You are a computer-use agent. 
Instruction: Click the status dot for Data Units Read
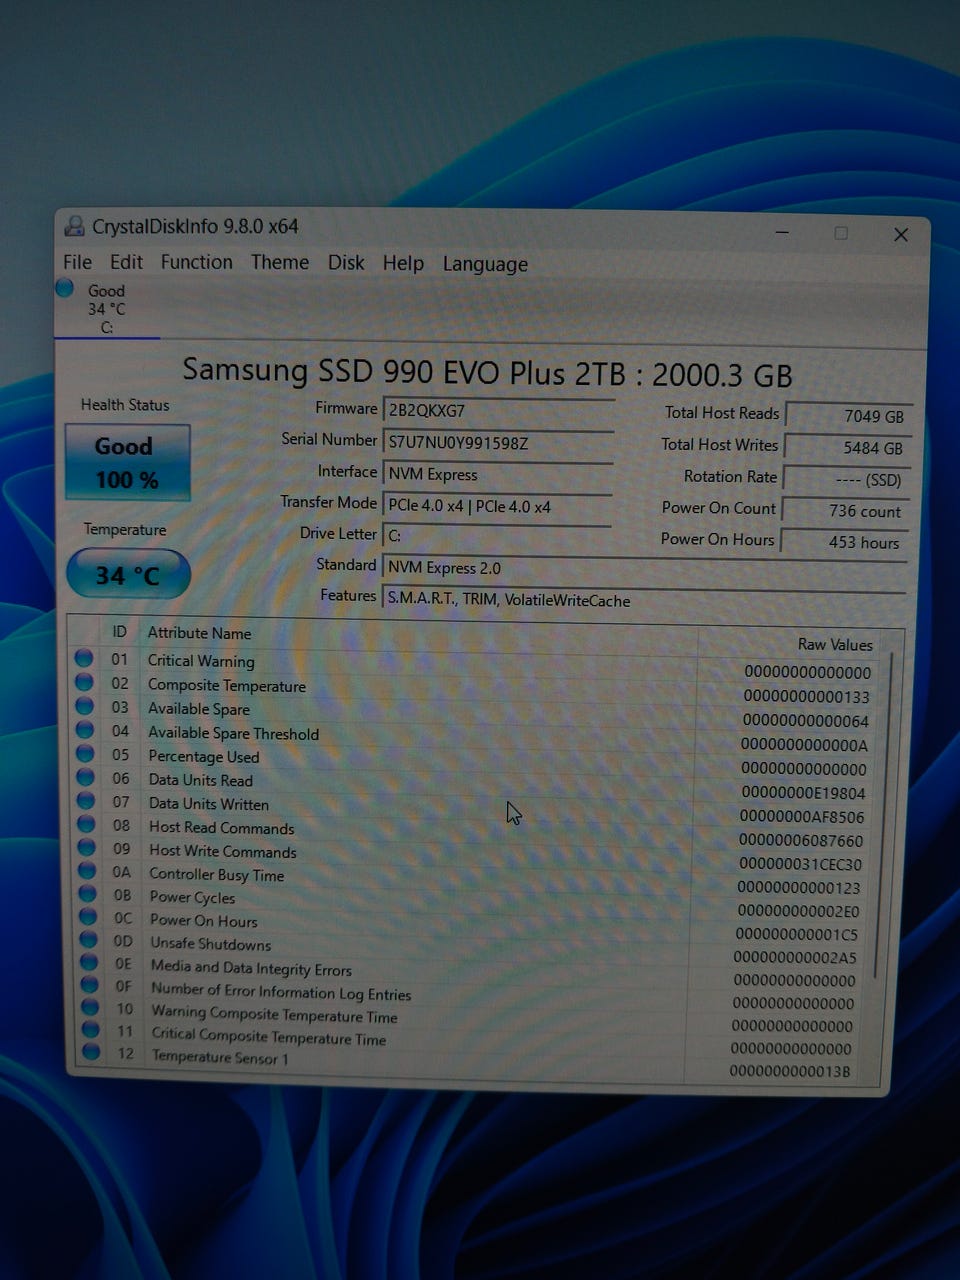click(x=86, y=777)
